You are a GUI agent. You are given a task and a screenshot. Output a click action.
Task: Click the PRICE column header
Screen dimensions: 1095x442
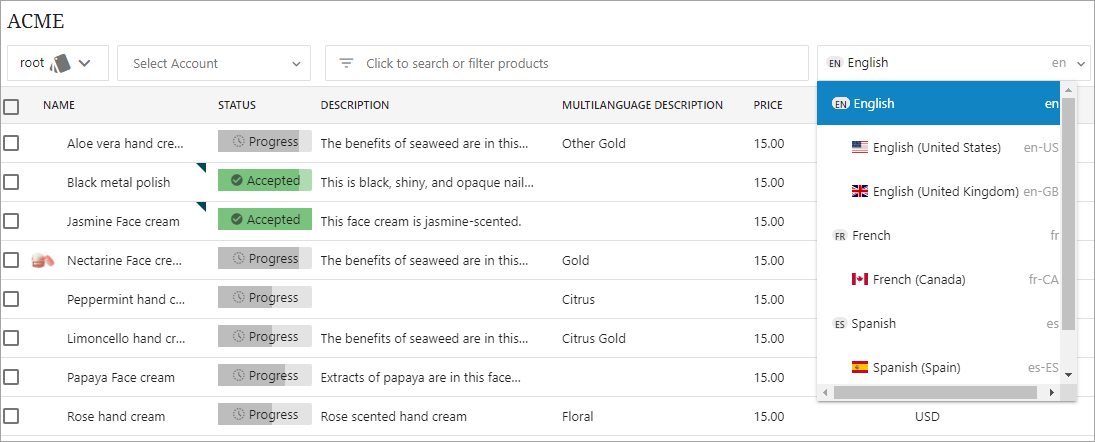[x=768, y=105]
